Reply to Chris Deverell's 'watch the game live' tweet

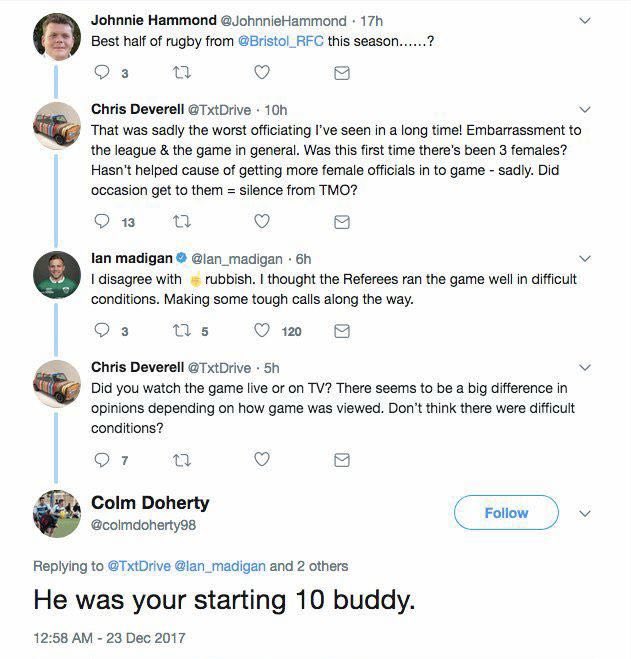[x=100, y=460]
